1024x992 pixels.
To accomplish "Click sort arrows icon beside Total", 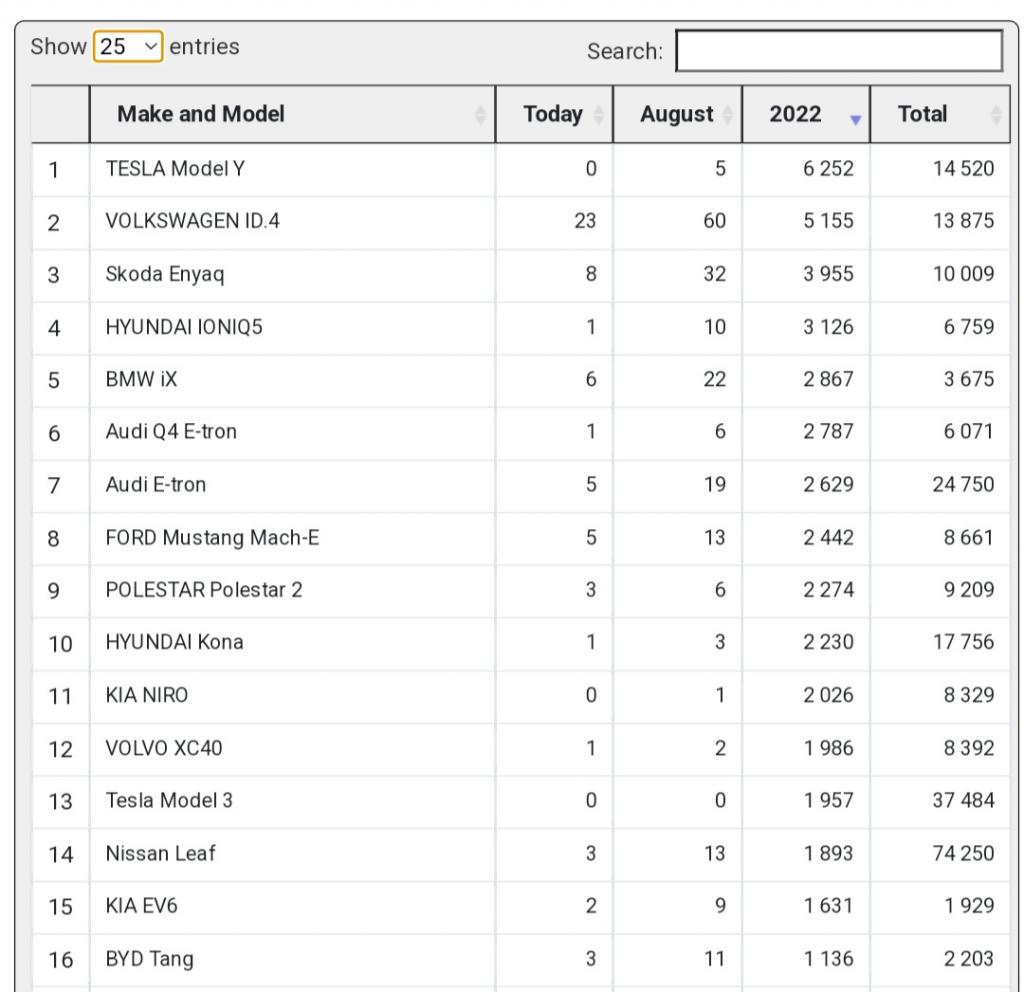I will coord(995,115).
